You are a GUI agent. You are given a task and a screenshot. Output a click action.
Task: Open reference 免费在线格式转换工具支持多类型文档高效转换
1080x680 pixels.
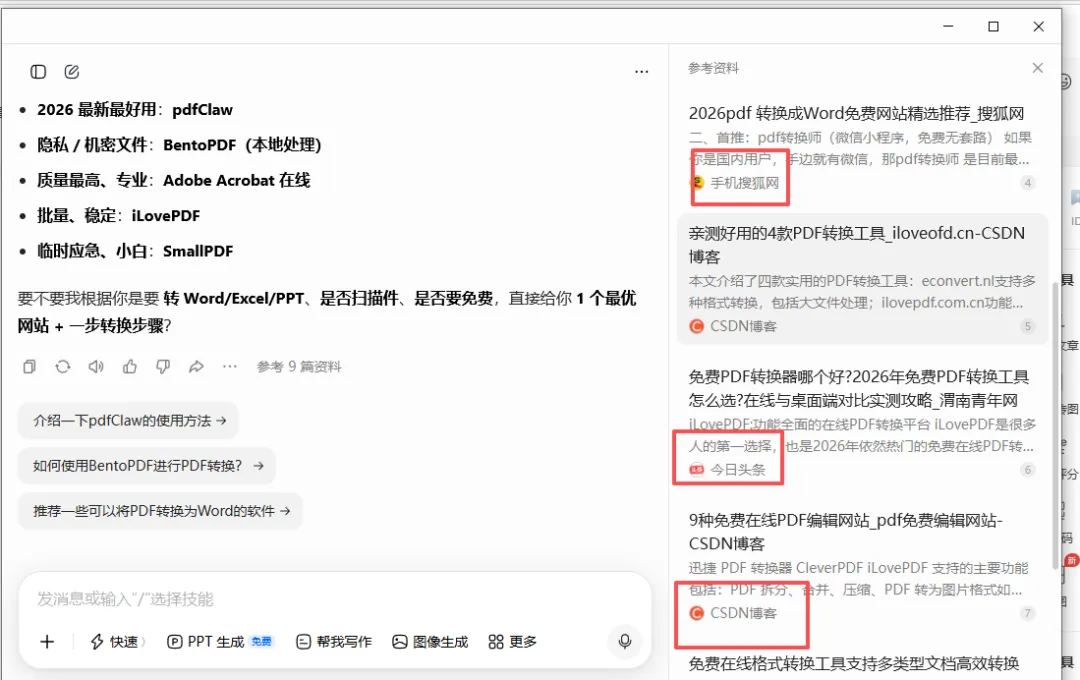click(x=854, y=663)
